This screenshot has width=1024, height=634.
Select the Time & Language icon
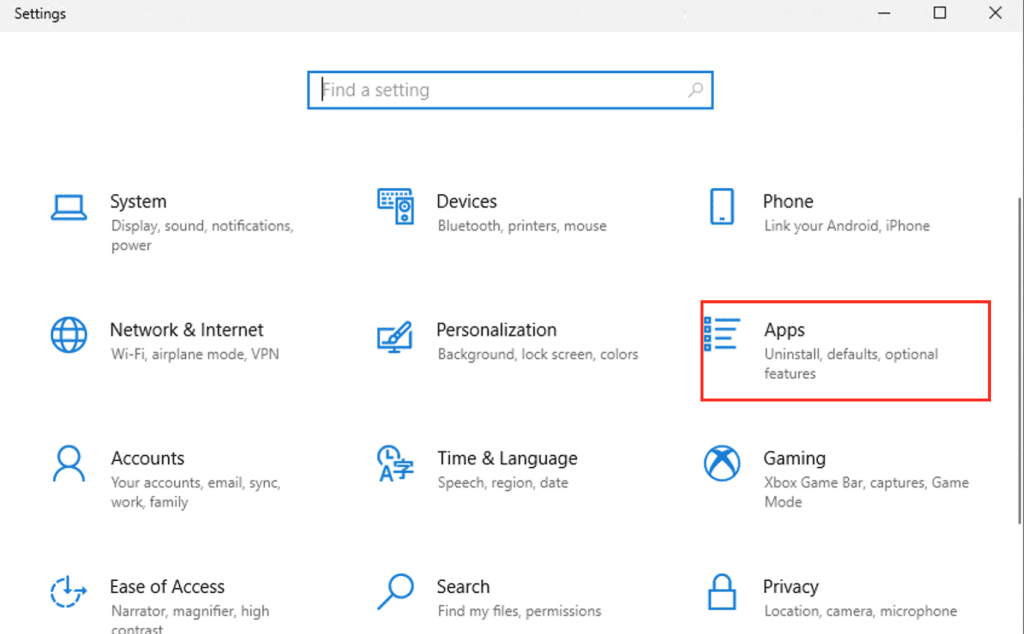click(x=395, y=464)
